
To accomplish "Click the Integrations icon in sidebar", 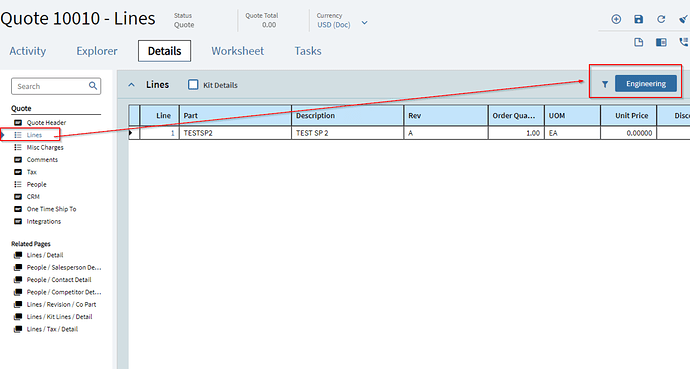I will pos(18,221).
